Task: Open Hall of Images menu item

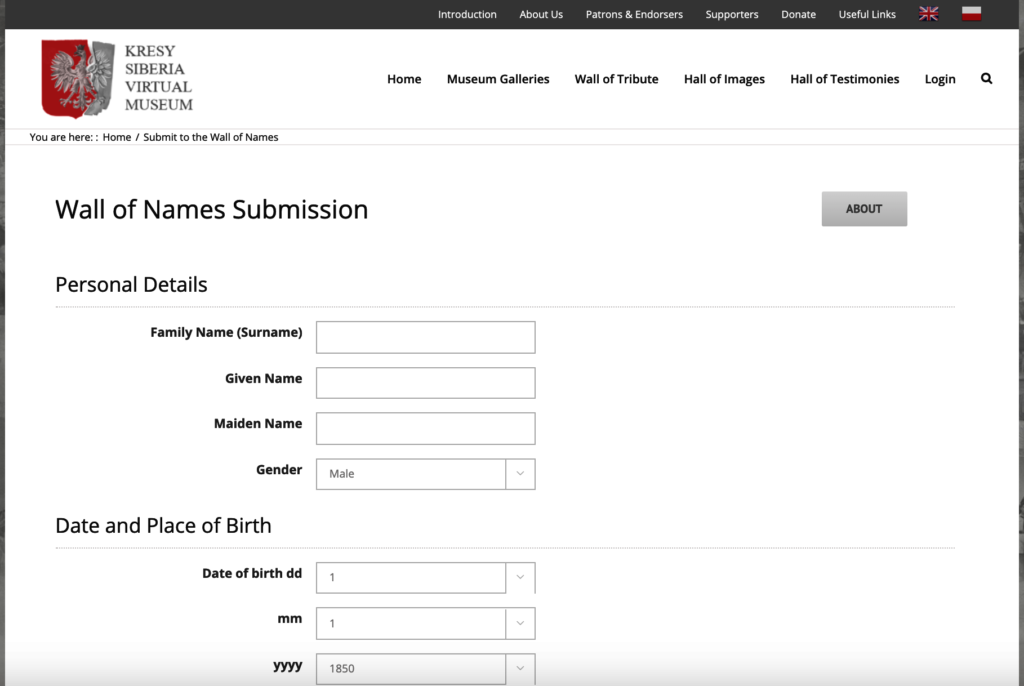Action: pyautogui.click(x=724, y=79)
